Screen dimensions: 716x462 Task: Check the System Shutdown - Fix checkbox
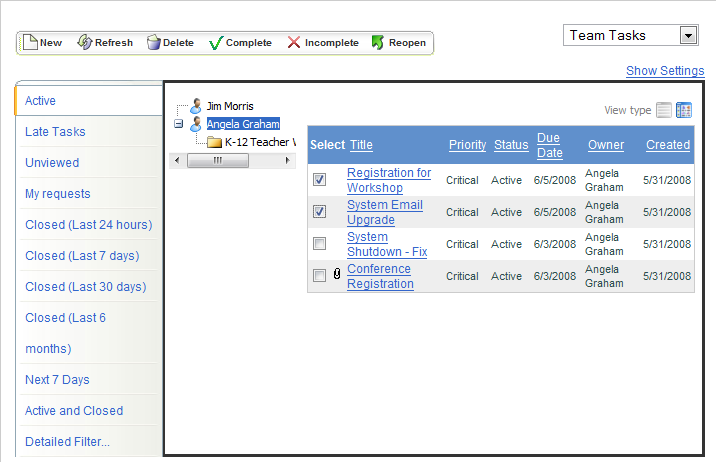[319, 244]
